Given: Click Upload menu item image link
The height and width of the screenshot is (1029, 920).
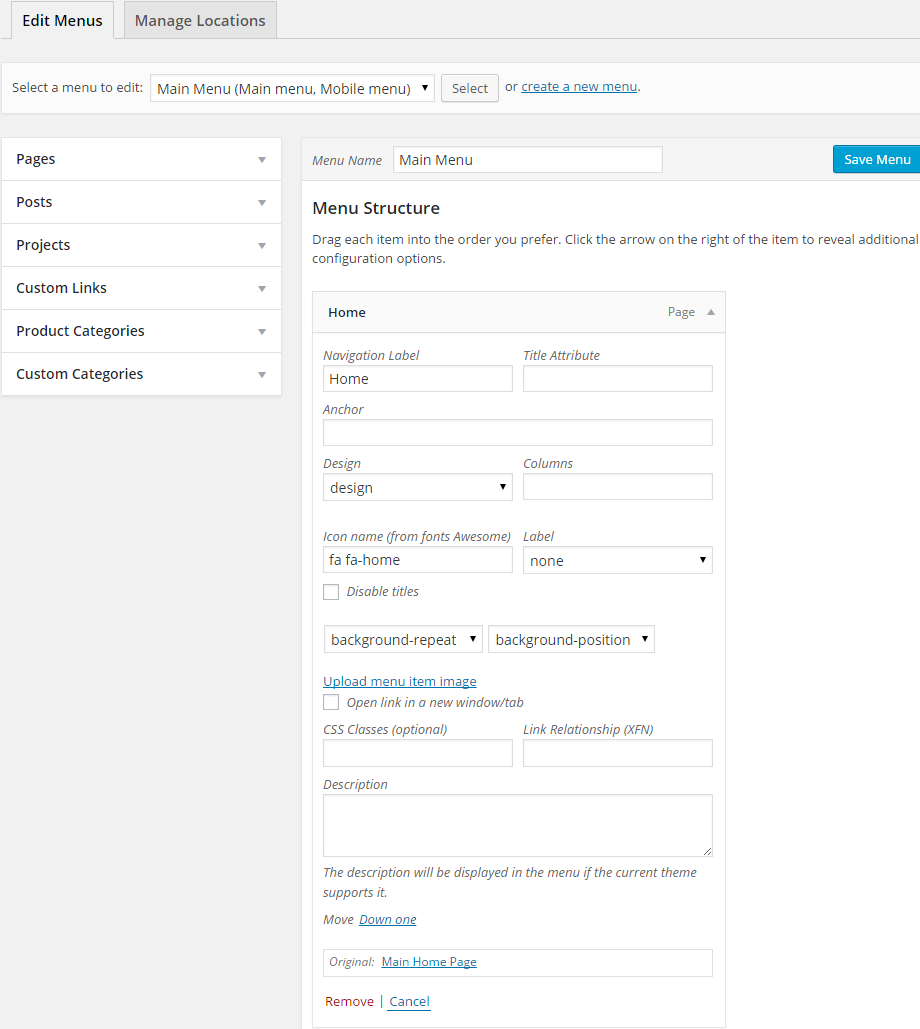Looking at the screenshot, I should pos(399,681).
